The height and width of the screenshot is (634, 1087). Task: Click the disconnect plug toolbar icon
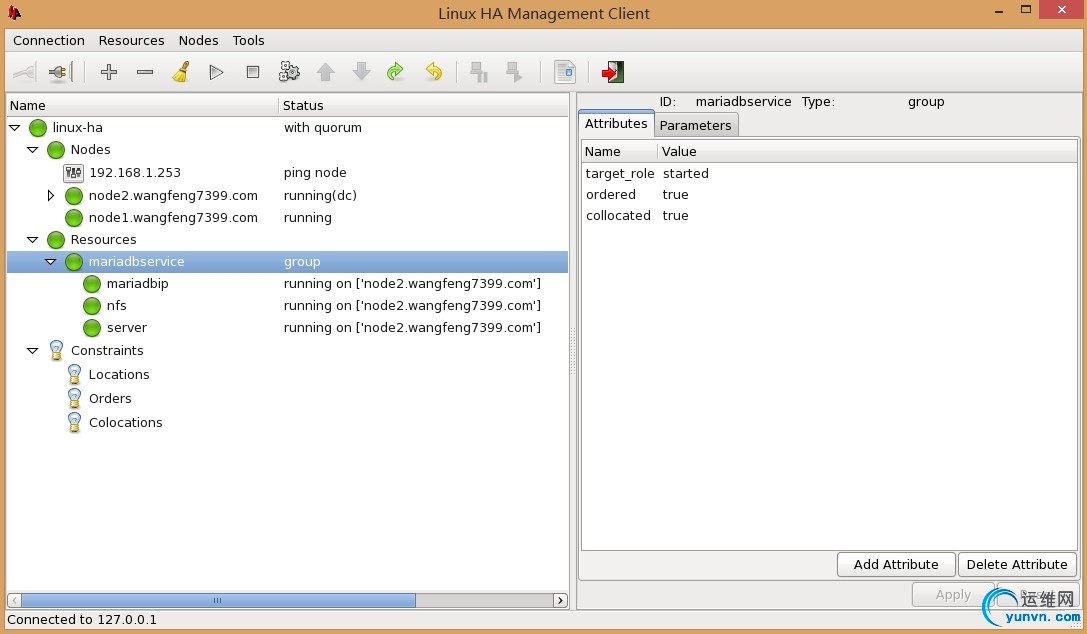pos(60,72)
